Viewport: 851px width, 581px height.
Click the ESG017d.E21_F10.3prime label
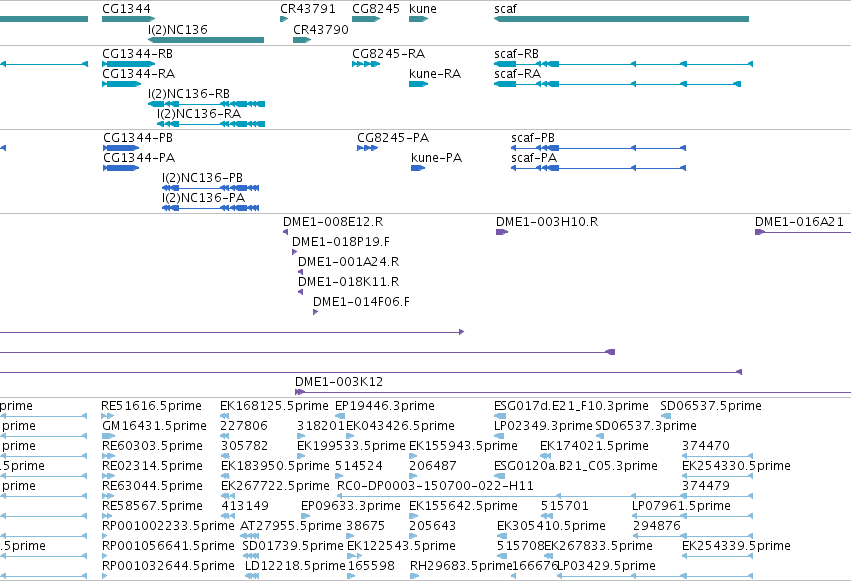tap(571, 406)
